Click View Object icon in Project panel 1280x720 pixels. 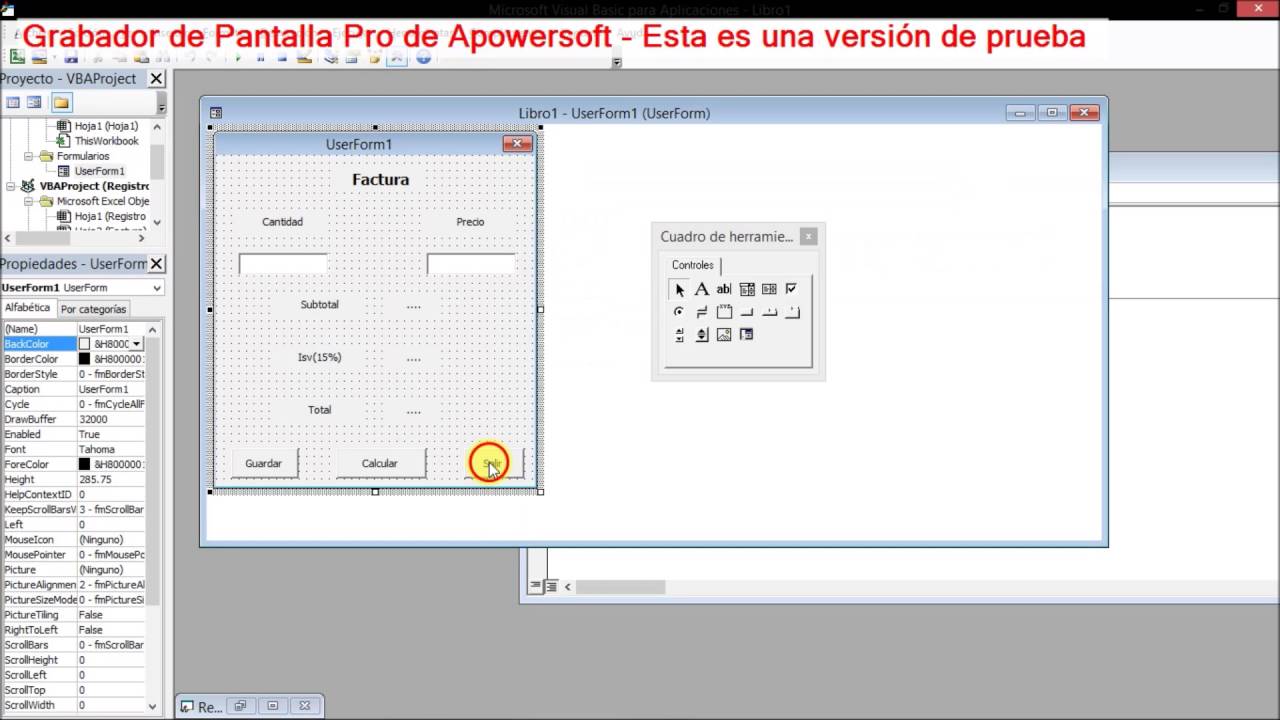pos(34,102)
